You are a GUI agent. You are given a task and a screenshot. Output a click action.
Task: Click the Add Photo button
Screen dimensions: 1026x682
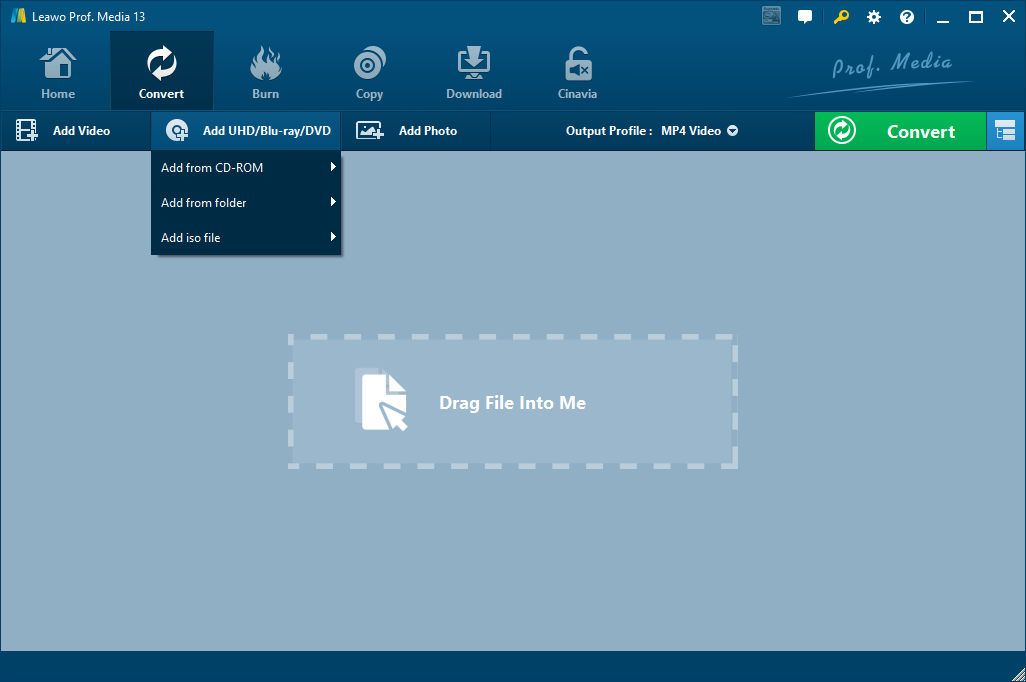click(x=408, y=131)
